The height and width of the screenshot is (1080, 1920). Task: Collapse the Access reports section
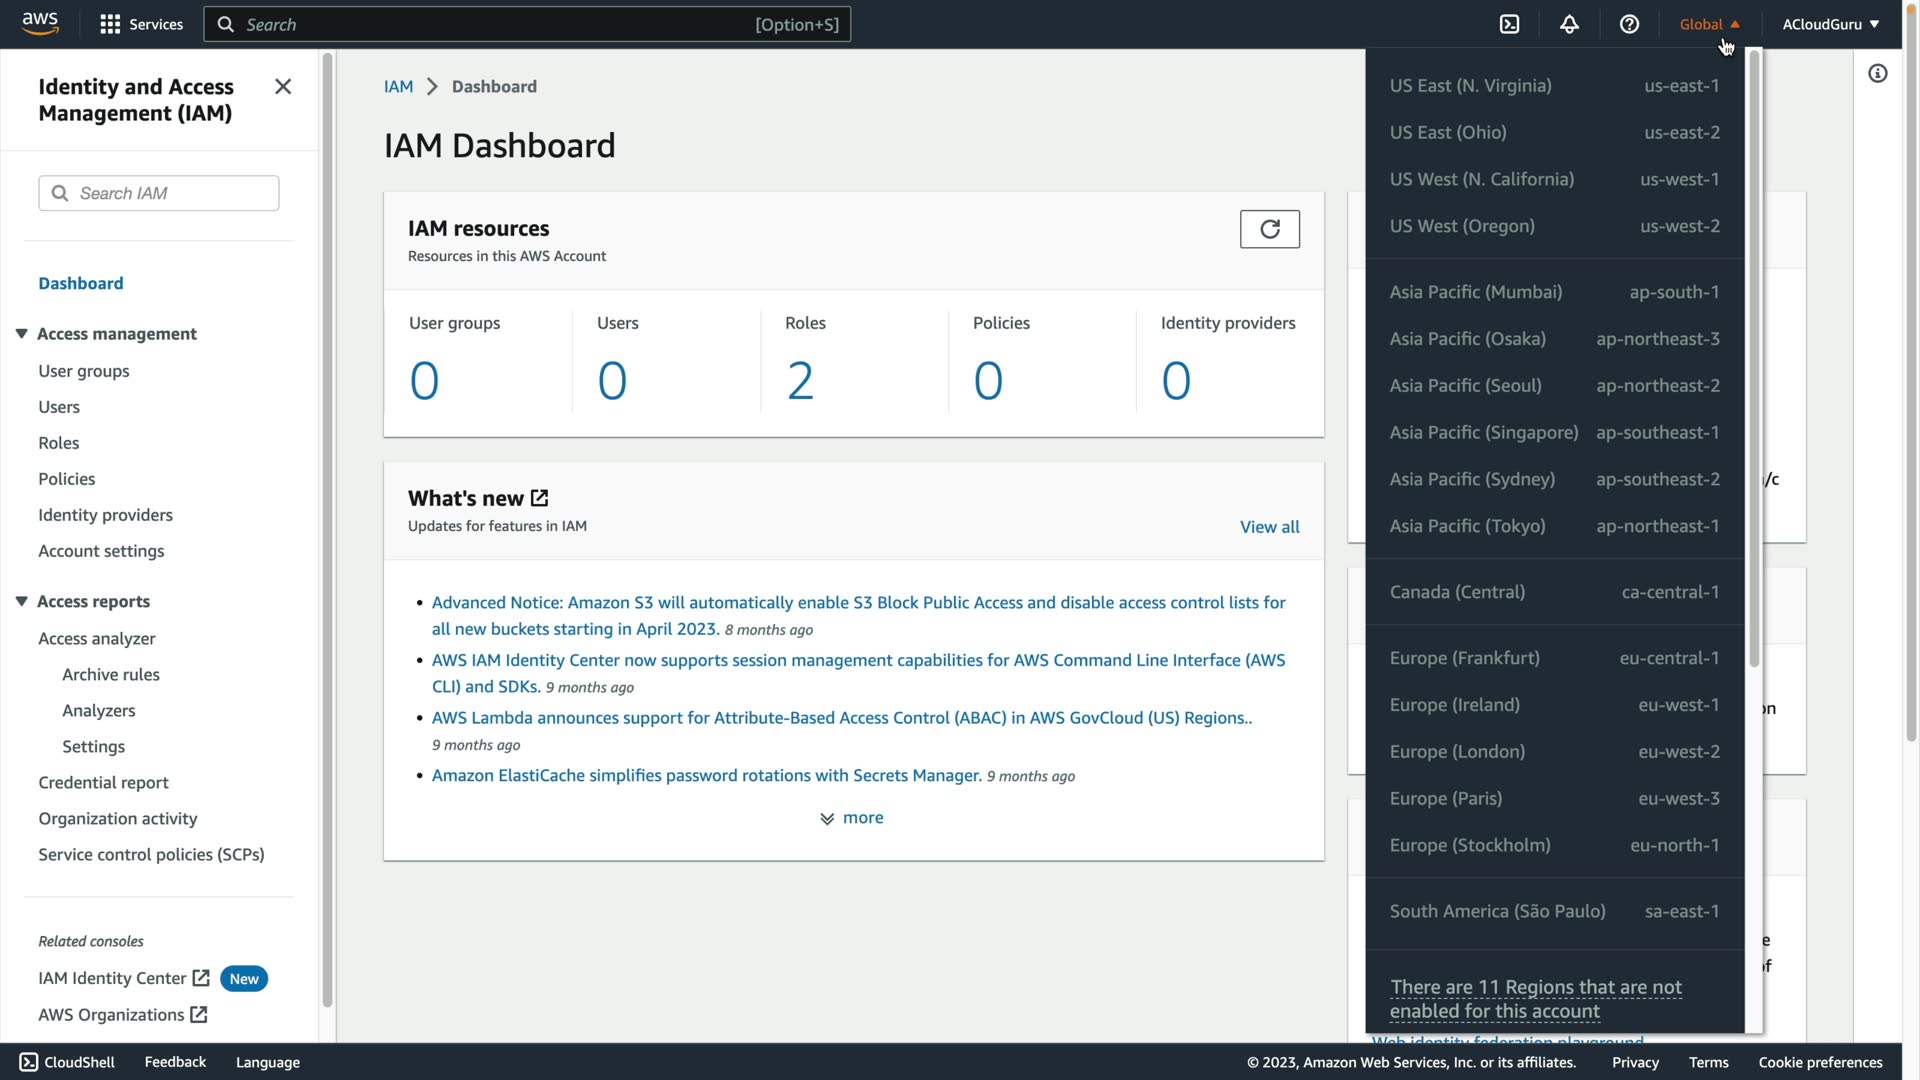21,601
